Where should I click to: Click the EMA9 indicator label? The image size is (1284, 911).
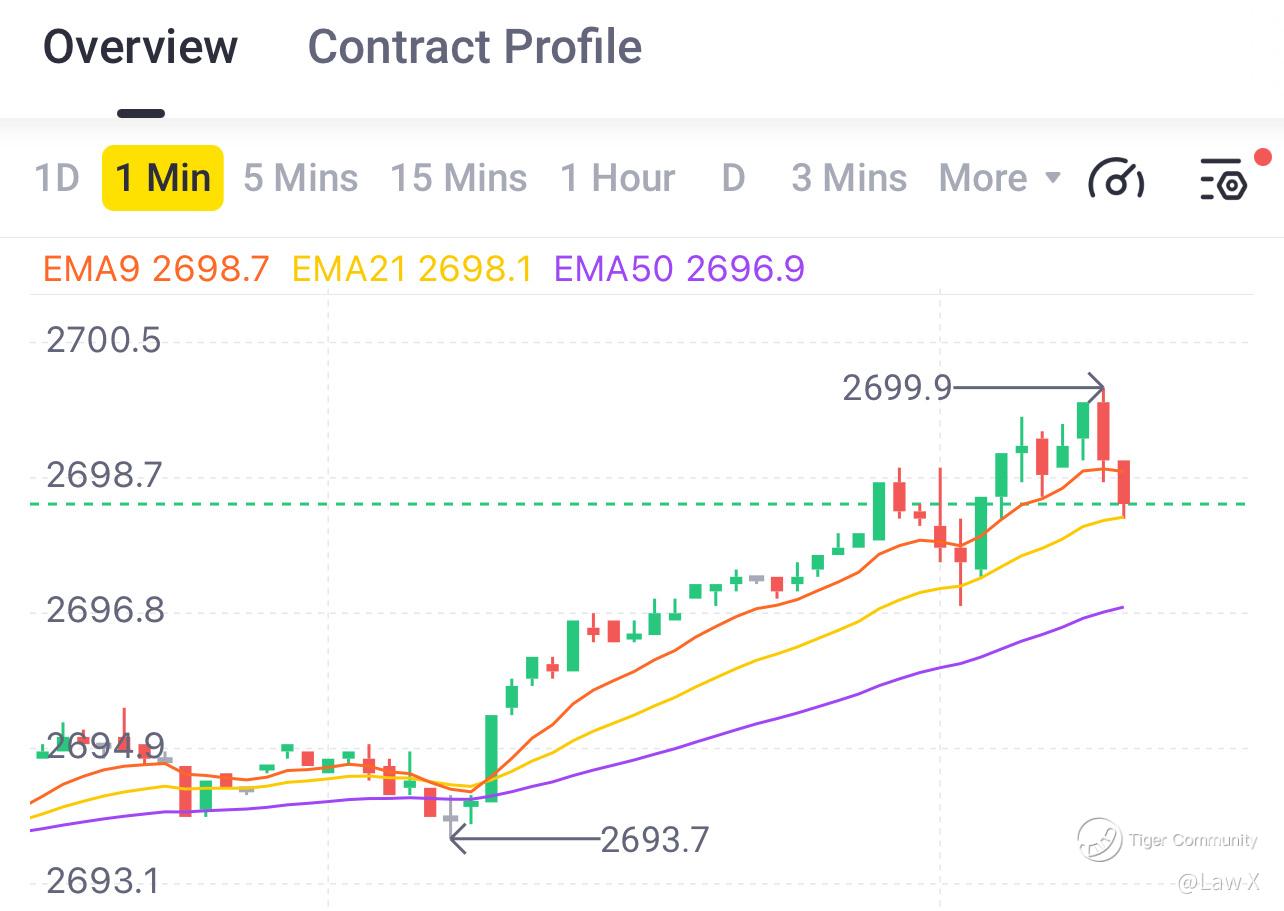[x=156, y=269]
